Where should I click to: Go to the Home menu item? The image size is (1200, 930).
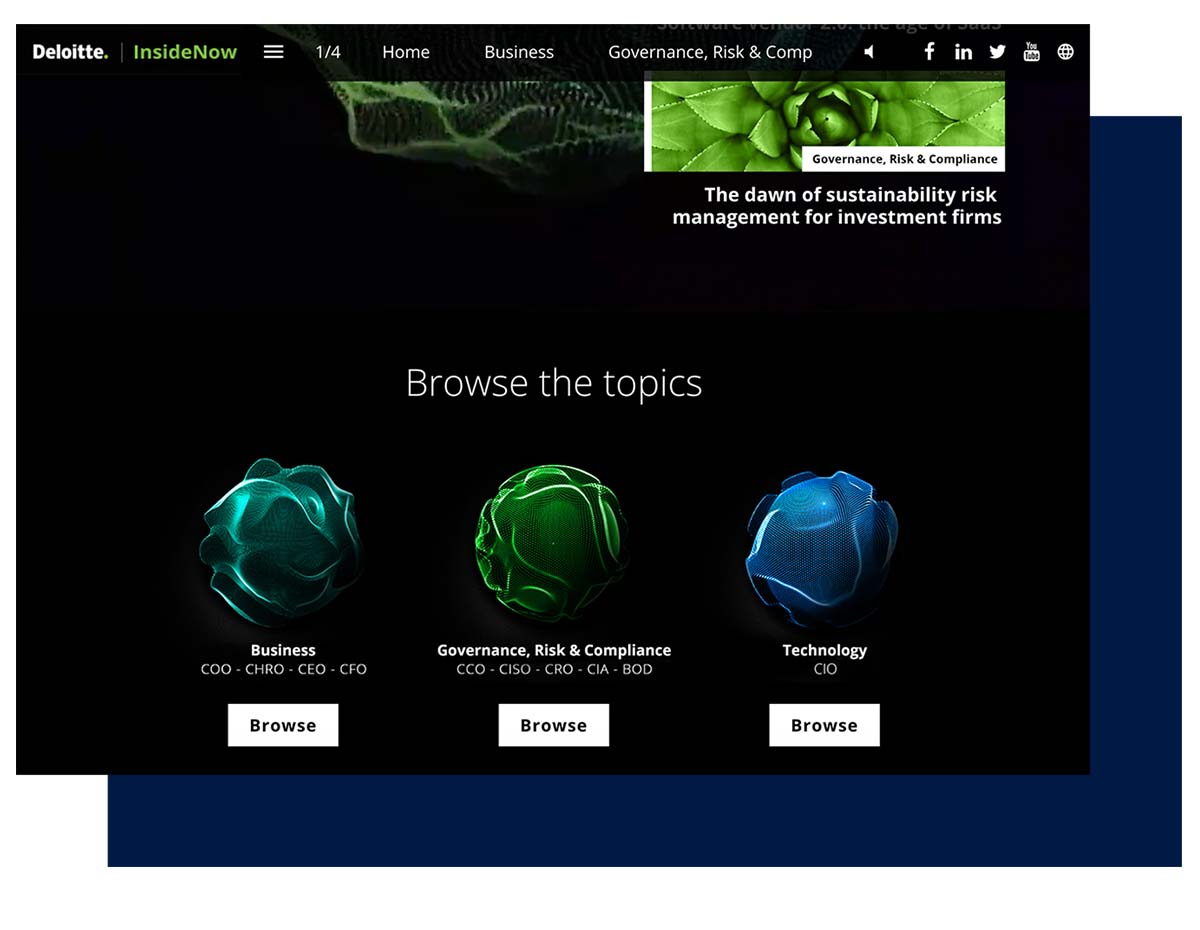tap(405, 52)
